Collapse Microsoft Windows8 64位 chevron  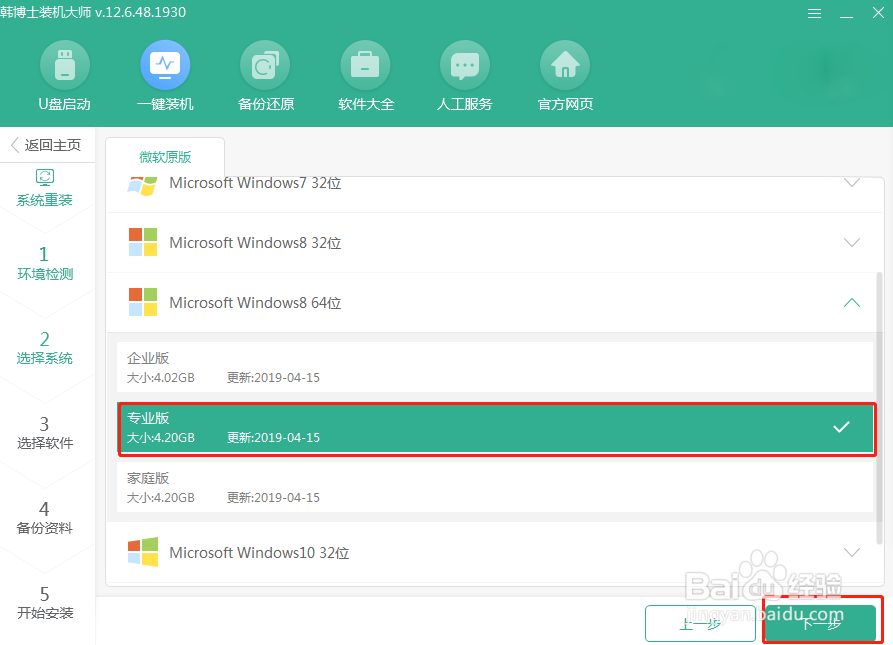pos(851,303)
